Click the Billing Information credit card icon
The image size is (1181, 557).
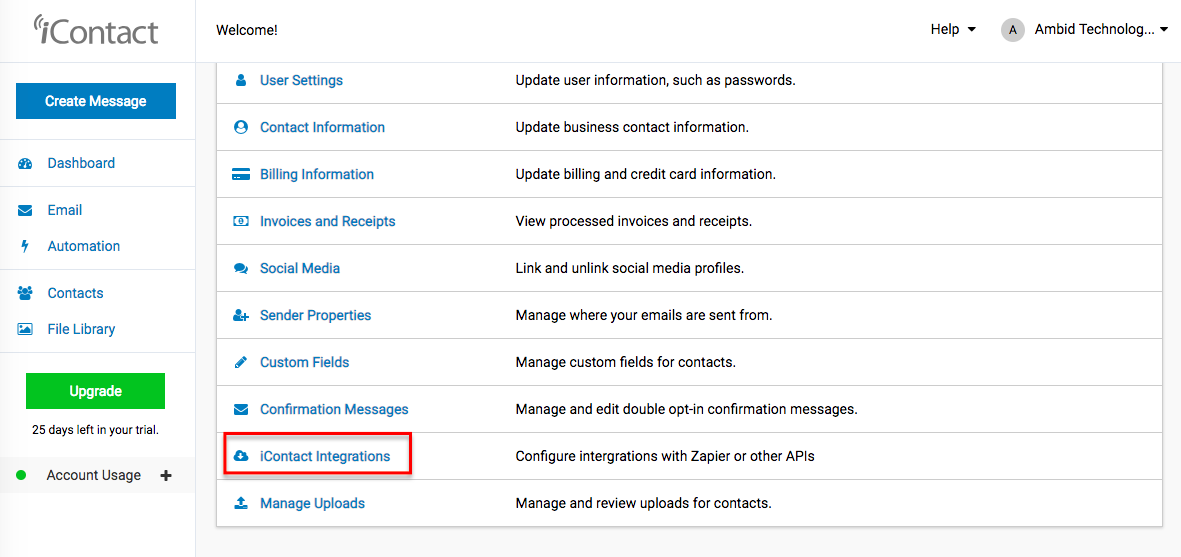coord(241,175)
